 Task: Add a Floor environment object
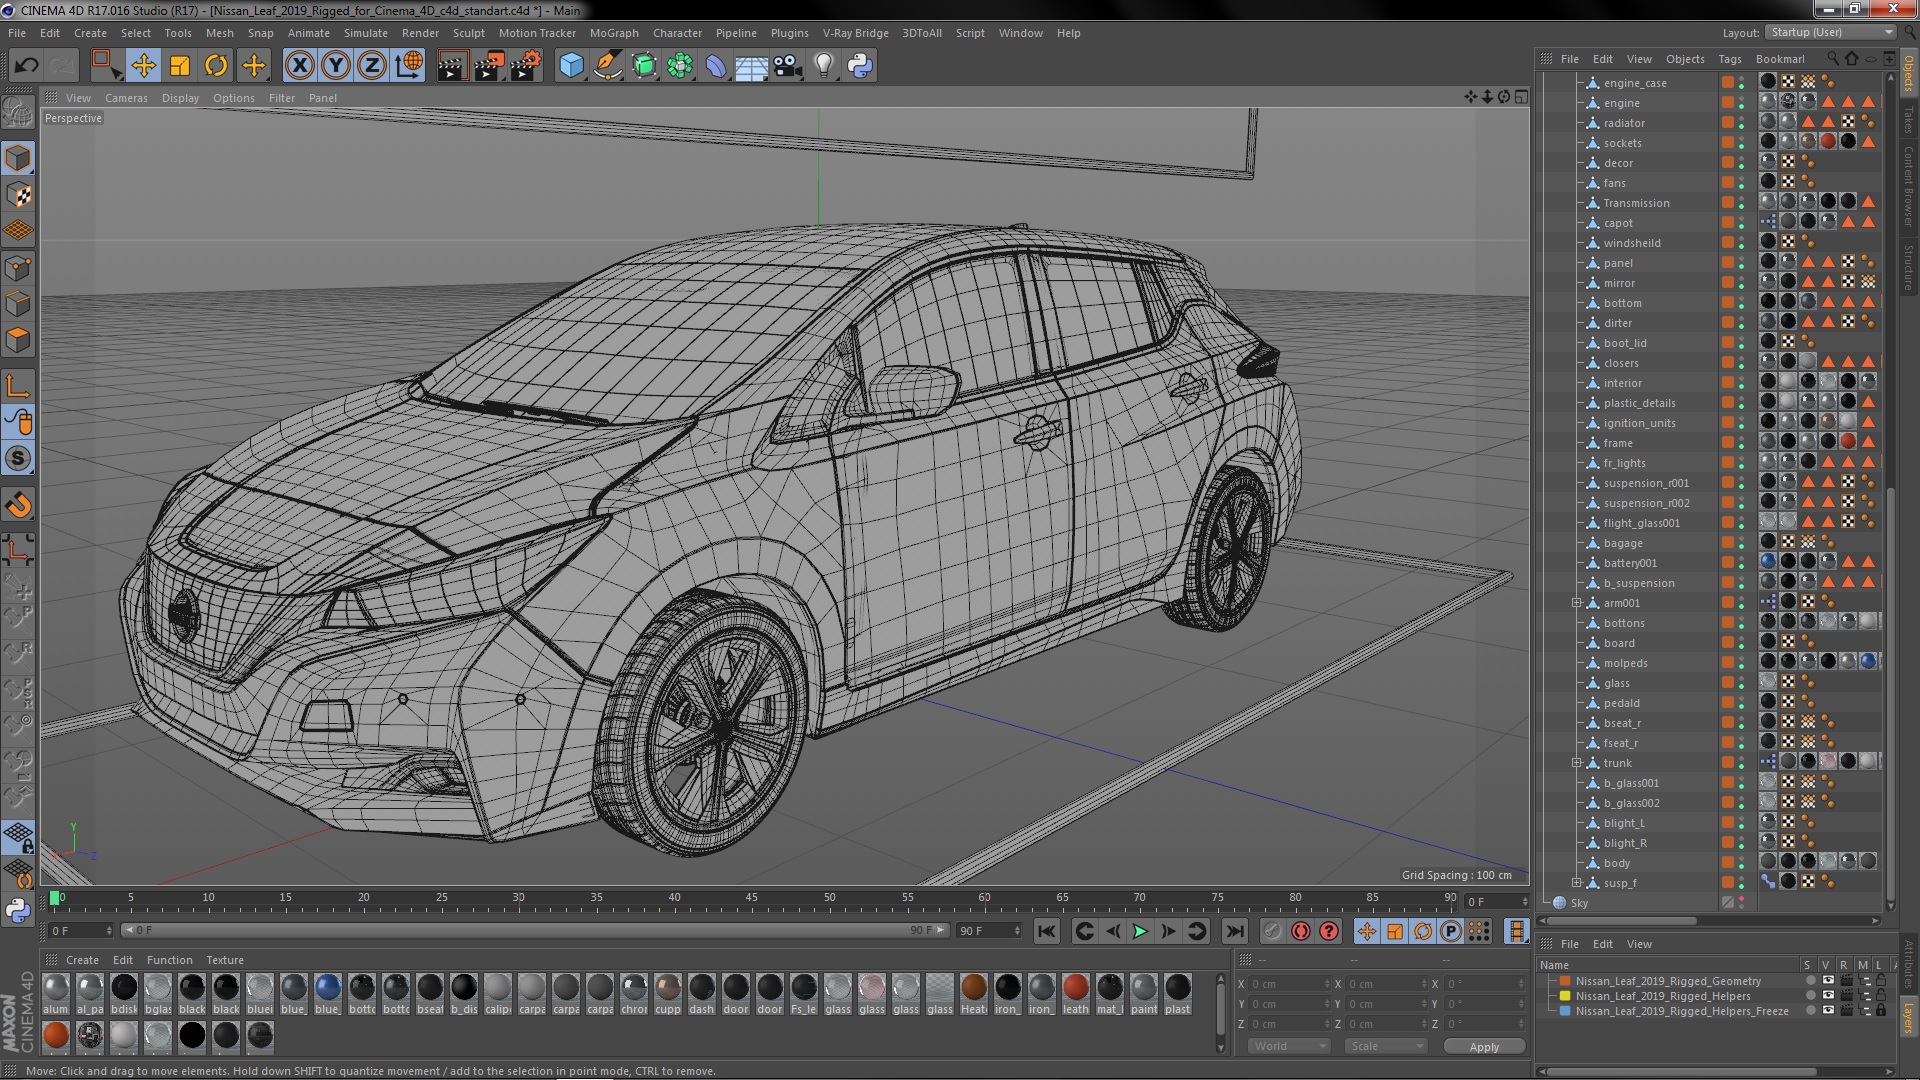(752, 66)
